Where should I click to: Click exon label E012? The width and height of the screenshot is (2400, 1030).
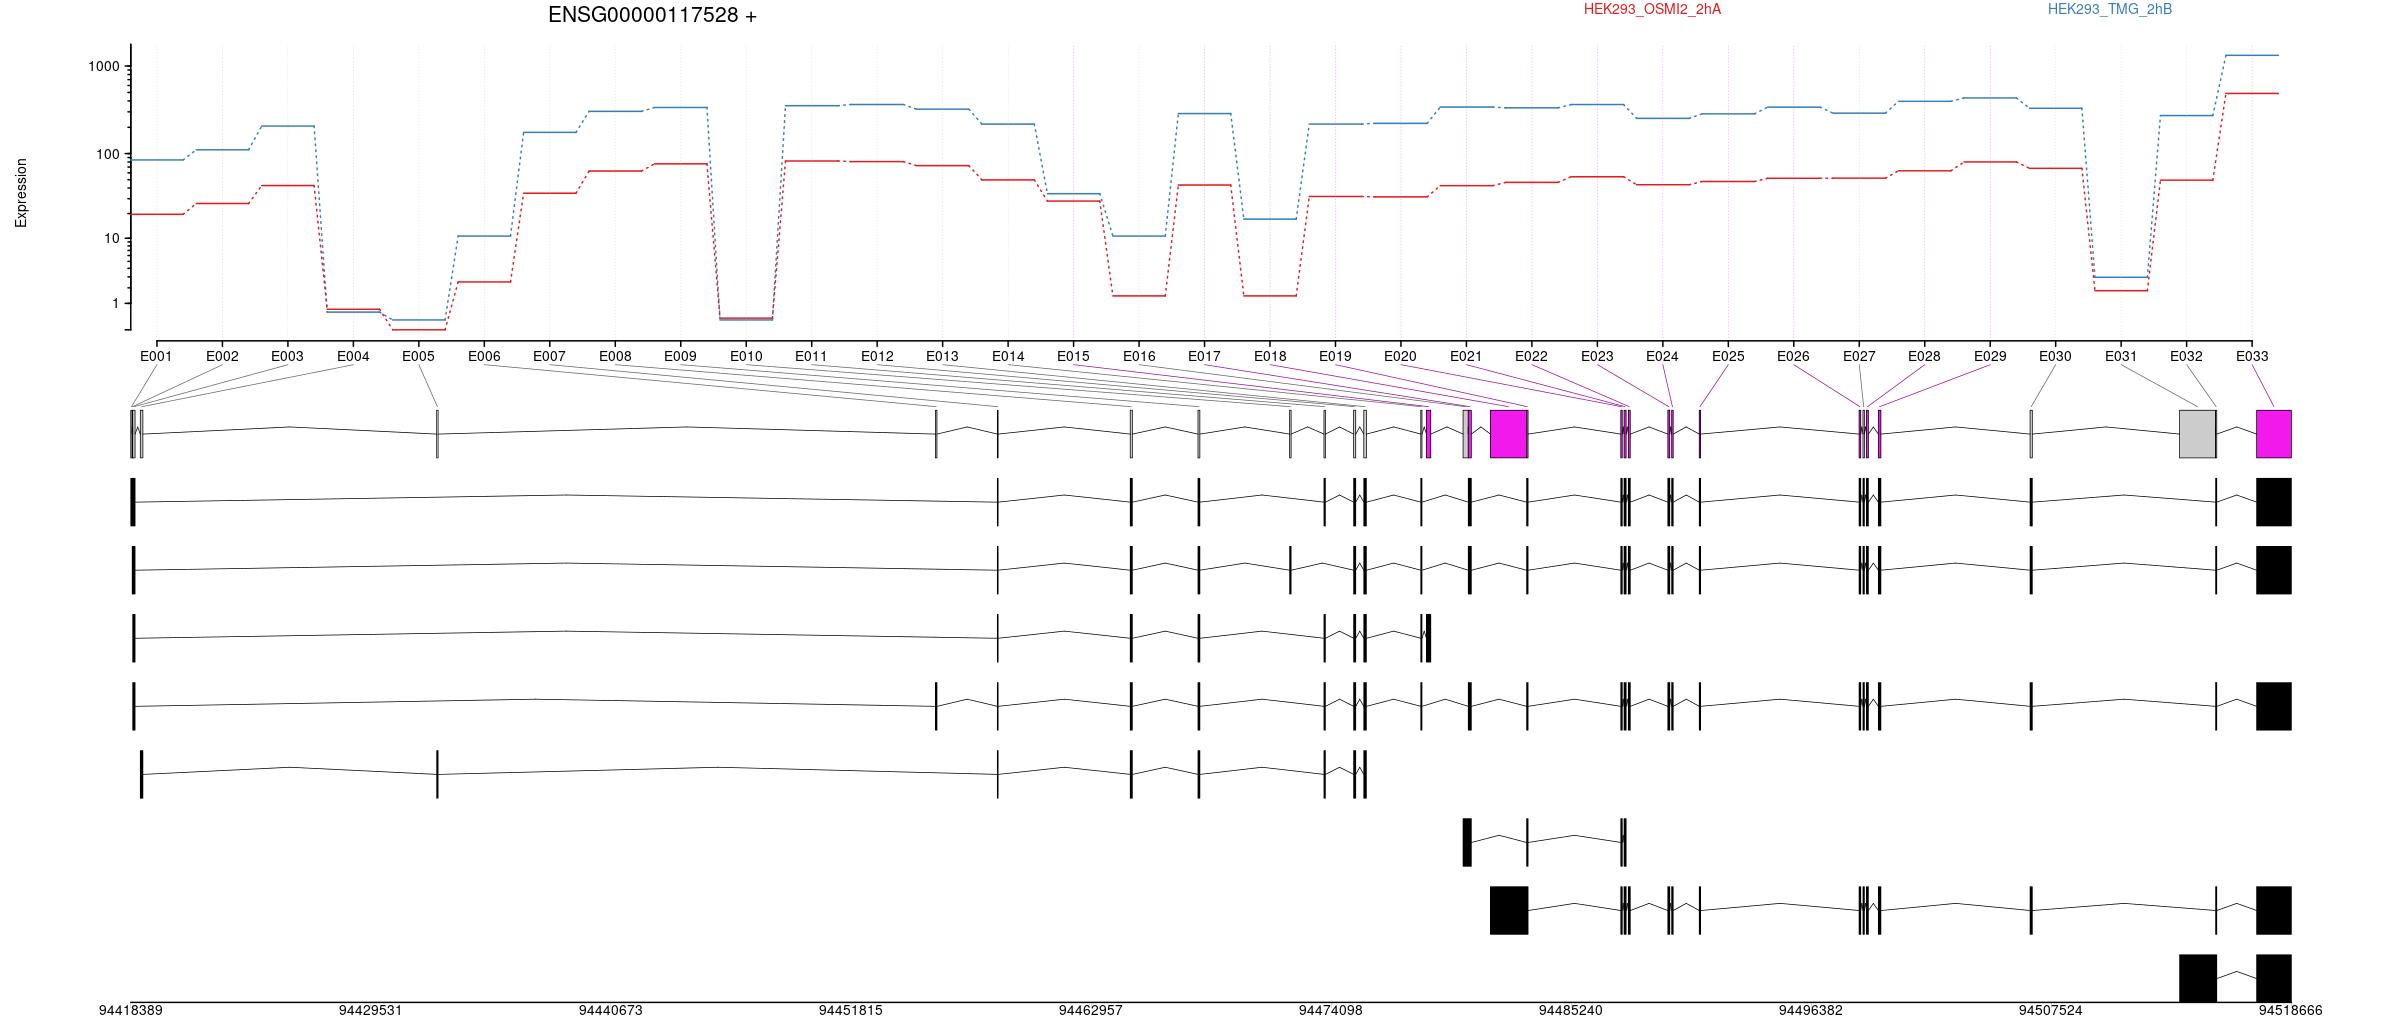point(877,356)
